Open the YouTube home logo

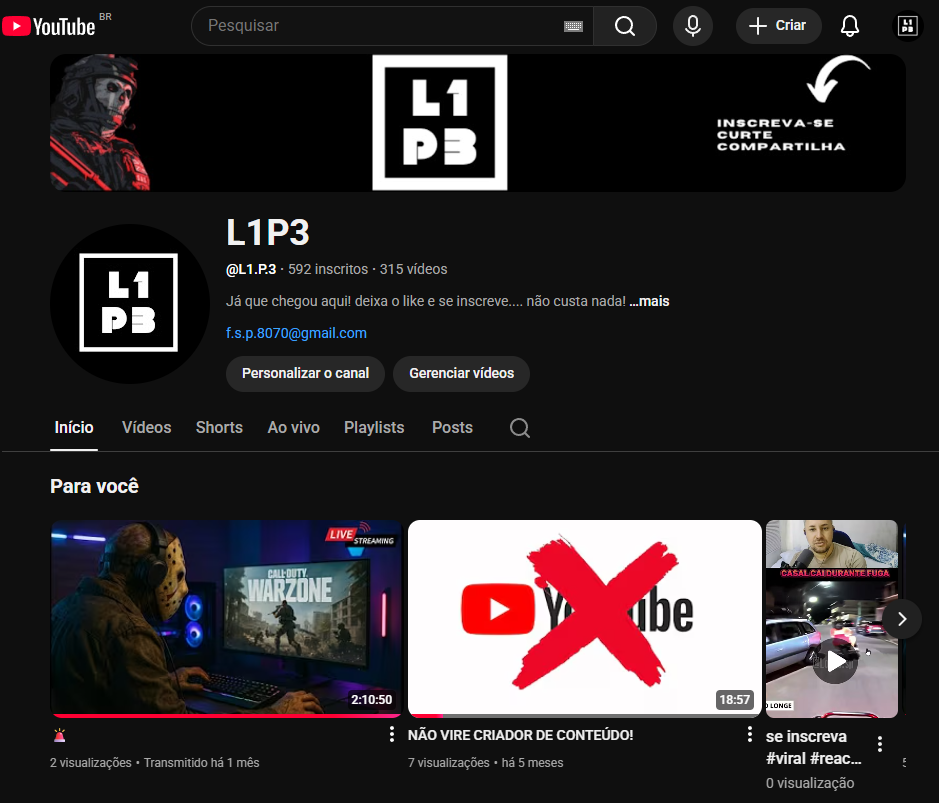49,26
